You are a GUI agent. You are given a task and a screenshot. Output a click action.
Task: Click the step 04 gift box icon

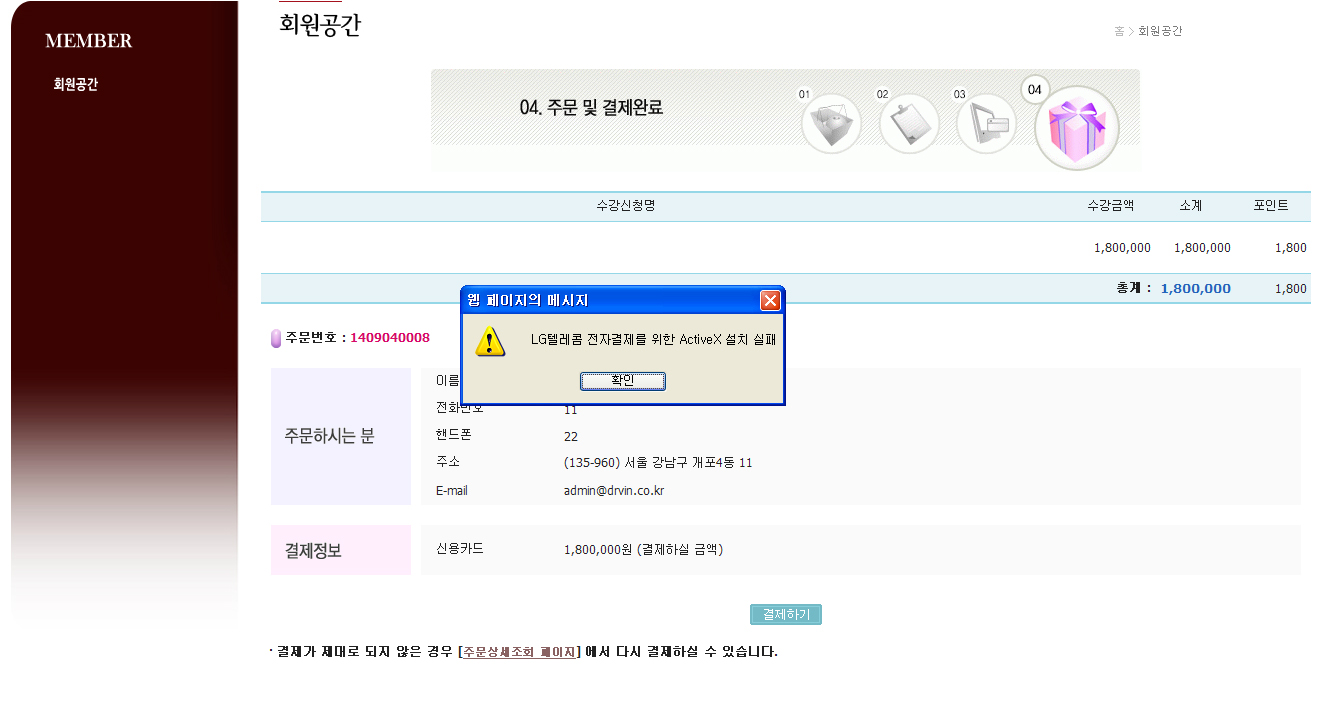[x=1076, y=129]
